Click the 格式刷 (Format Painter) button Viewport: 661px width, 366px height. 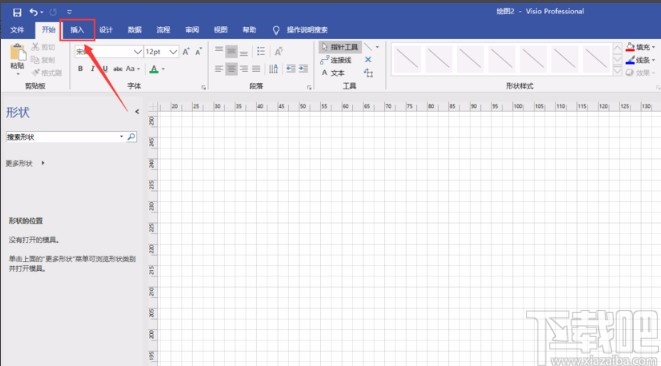[x=47, y=73]
